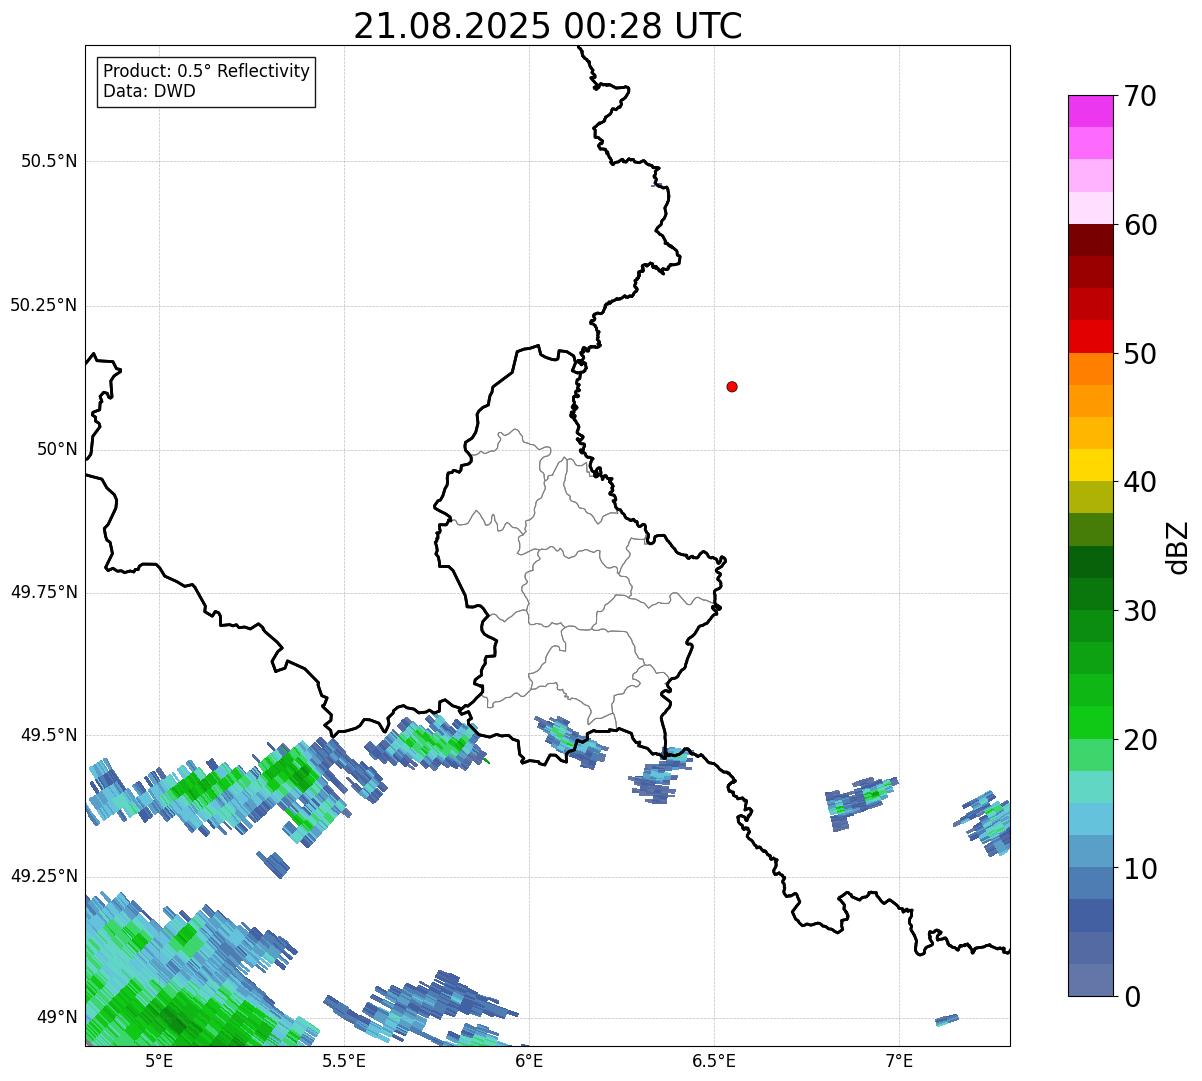1202x1081 pixels.
Task: Click the Data: DWD label
Action: pos(149,91)
